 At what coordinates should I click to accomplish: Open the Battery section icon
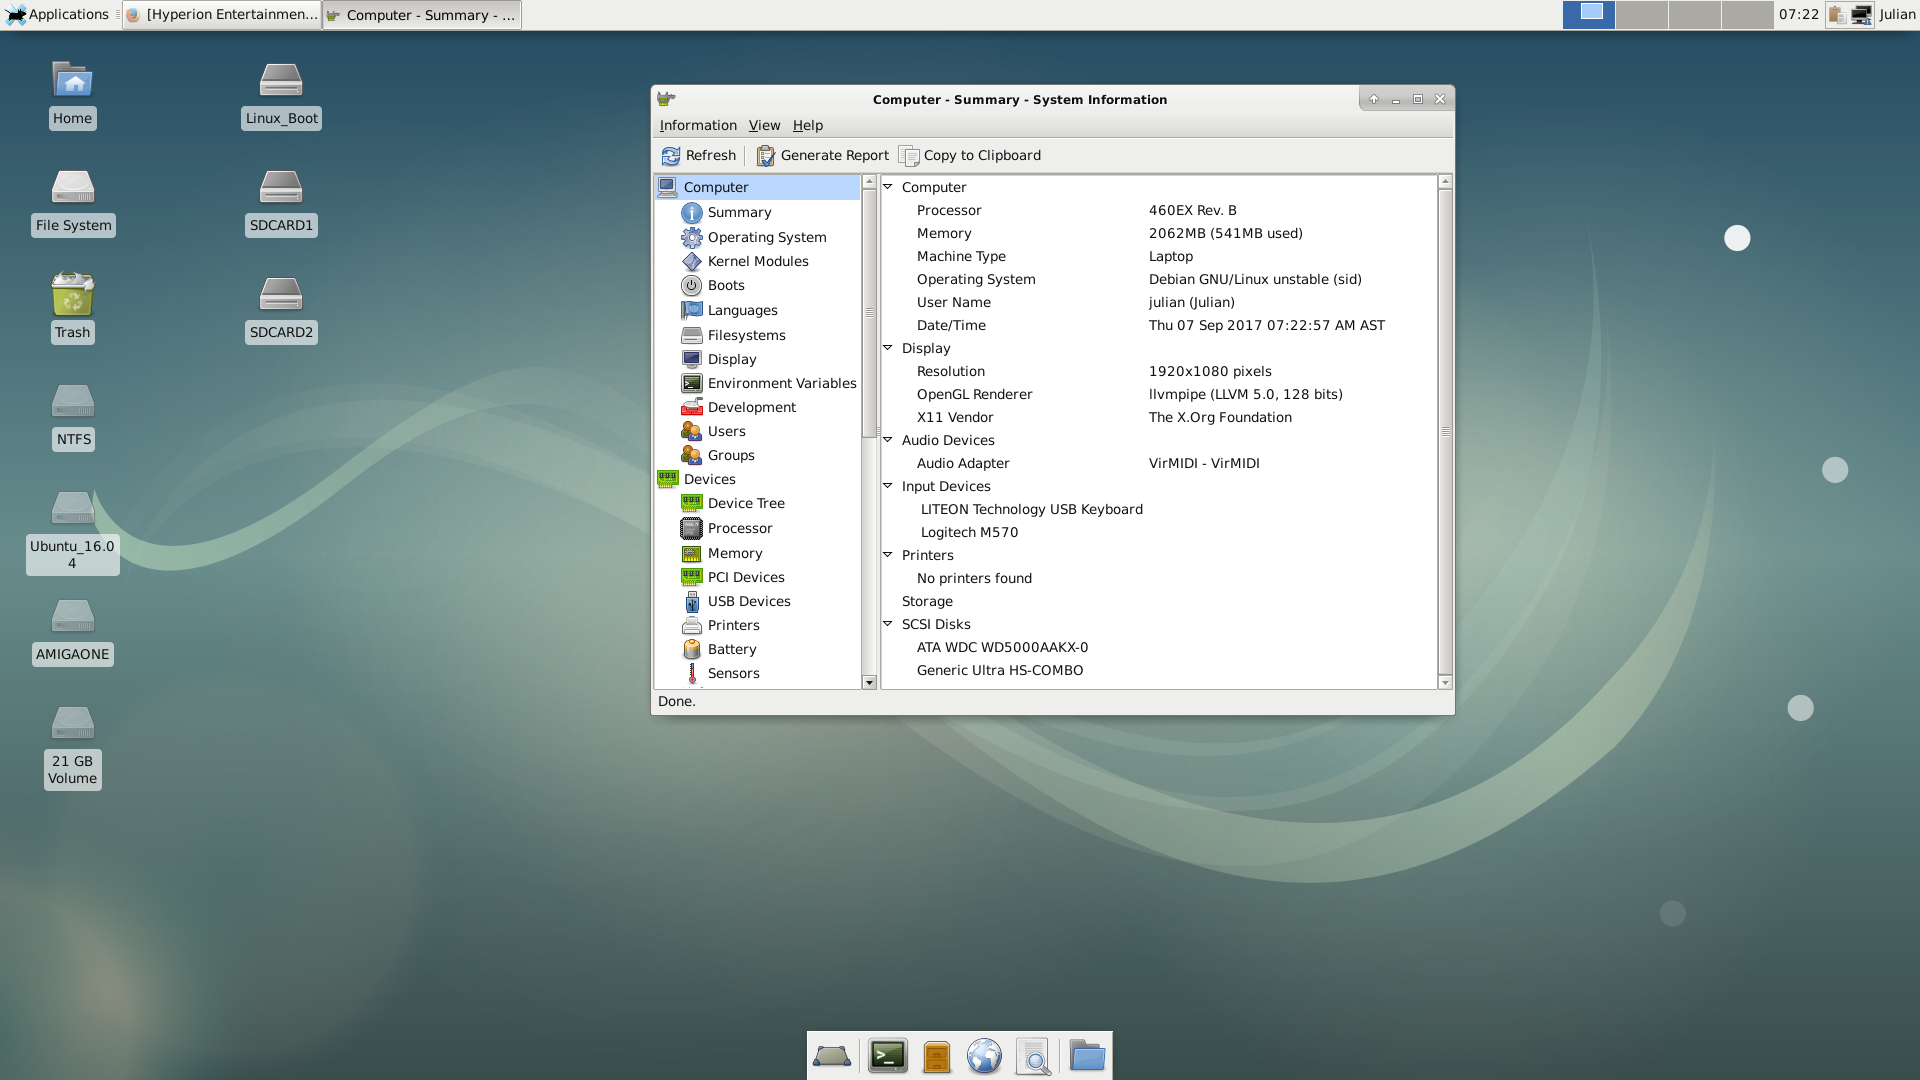tap(692, 649)
